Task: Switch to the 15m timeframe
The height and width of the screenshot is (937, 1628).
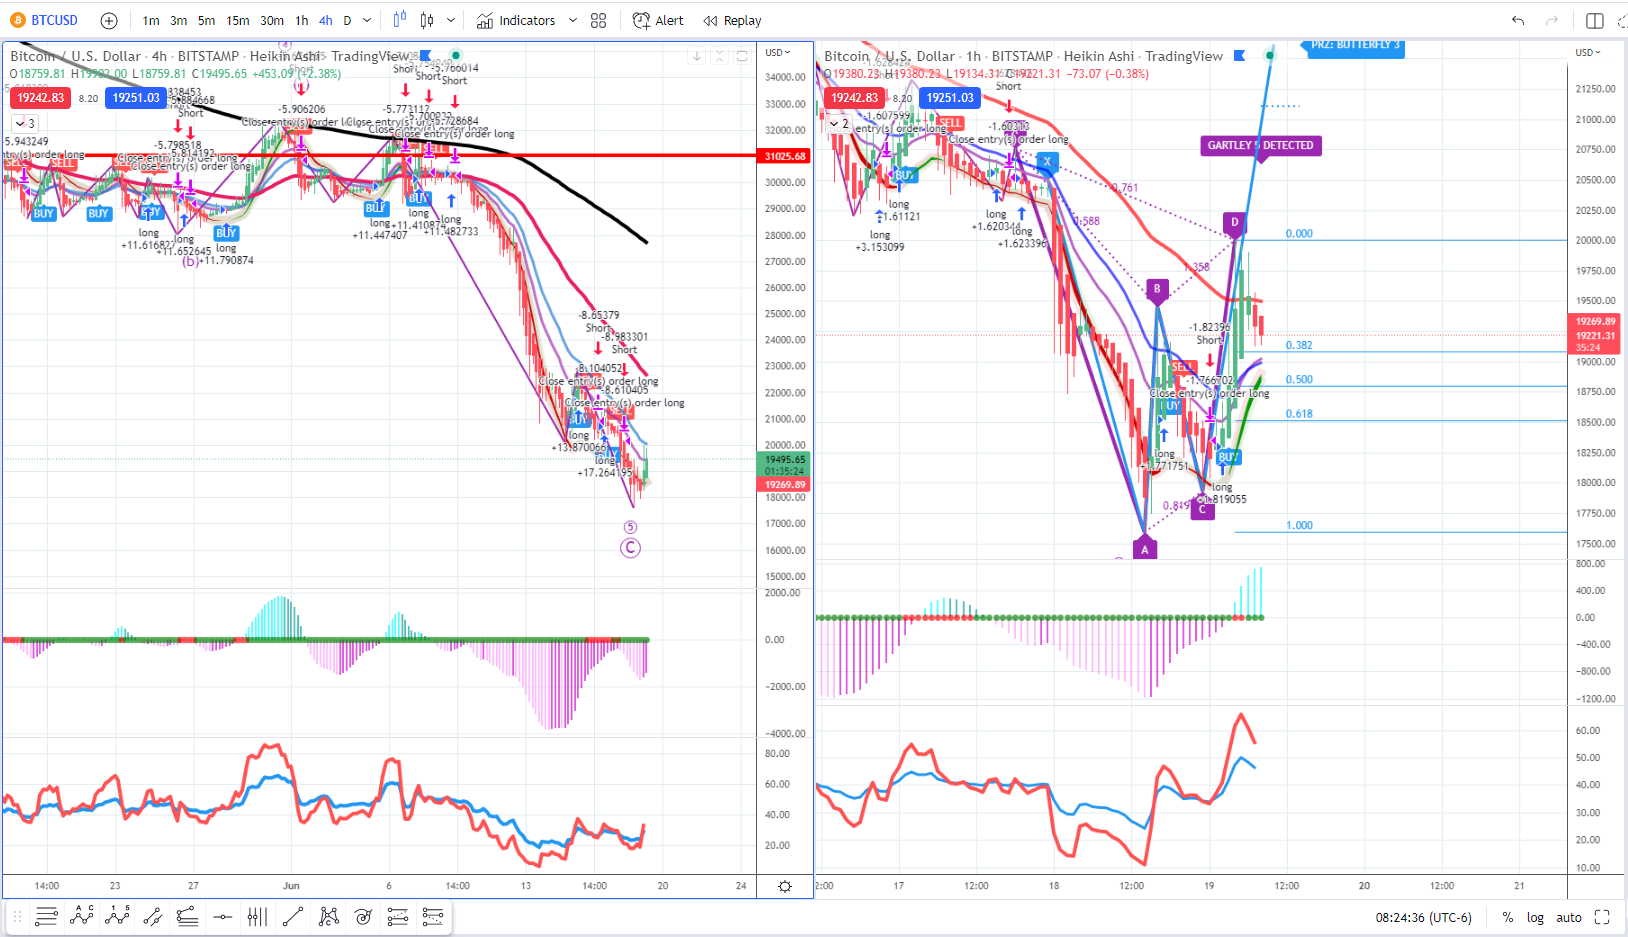Action: (238, 20)
